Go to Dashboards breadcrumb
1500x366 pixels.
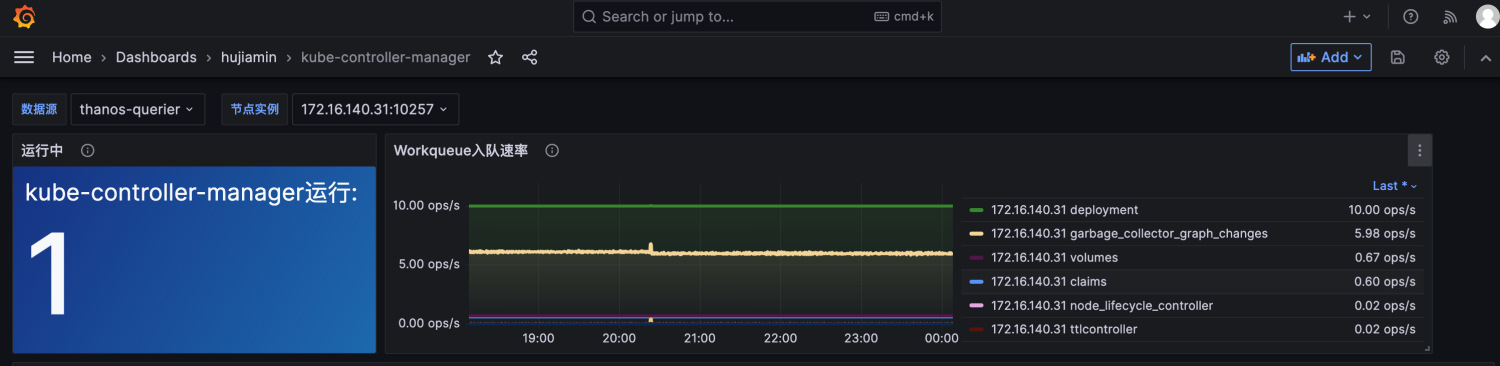[156, 58]
